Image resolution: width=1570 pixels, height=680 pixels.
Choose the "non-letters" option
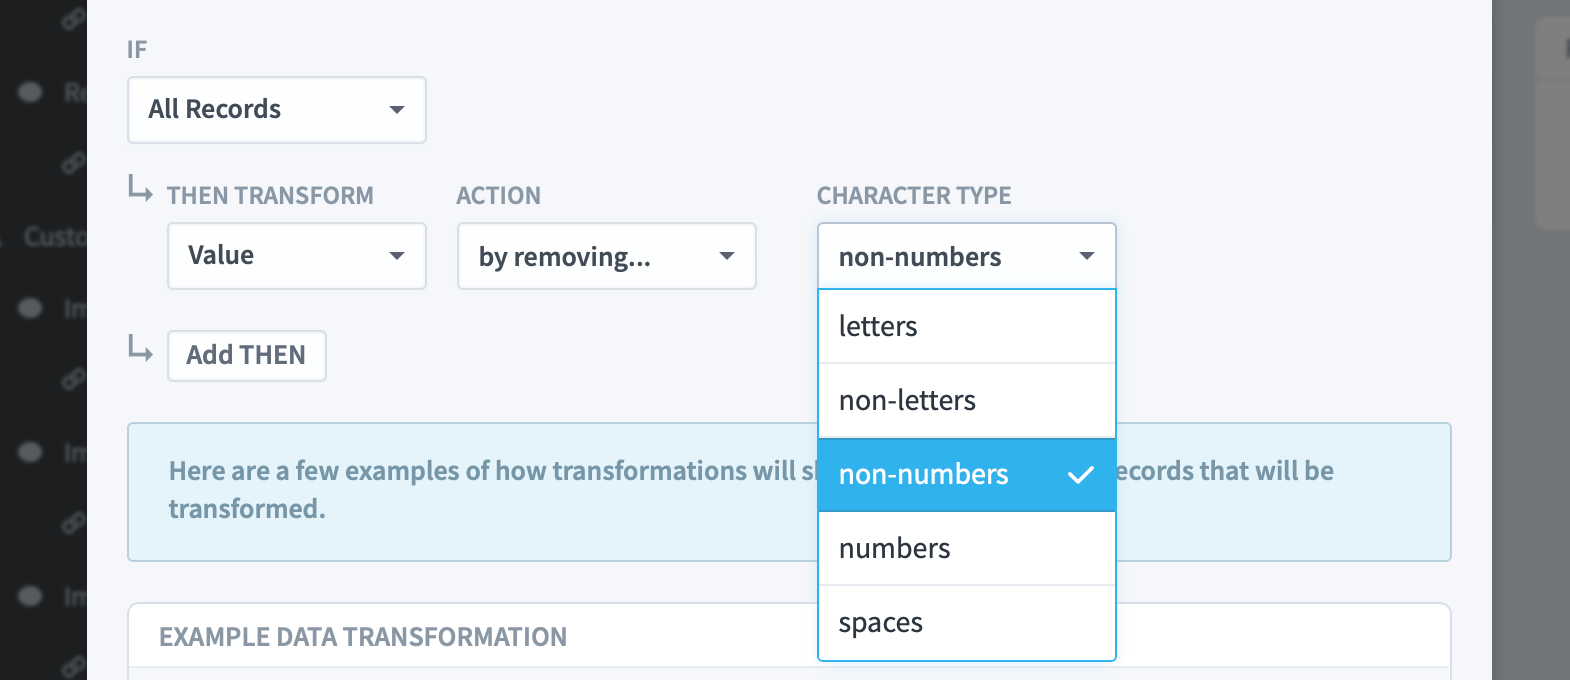point(966,400)
